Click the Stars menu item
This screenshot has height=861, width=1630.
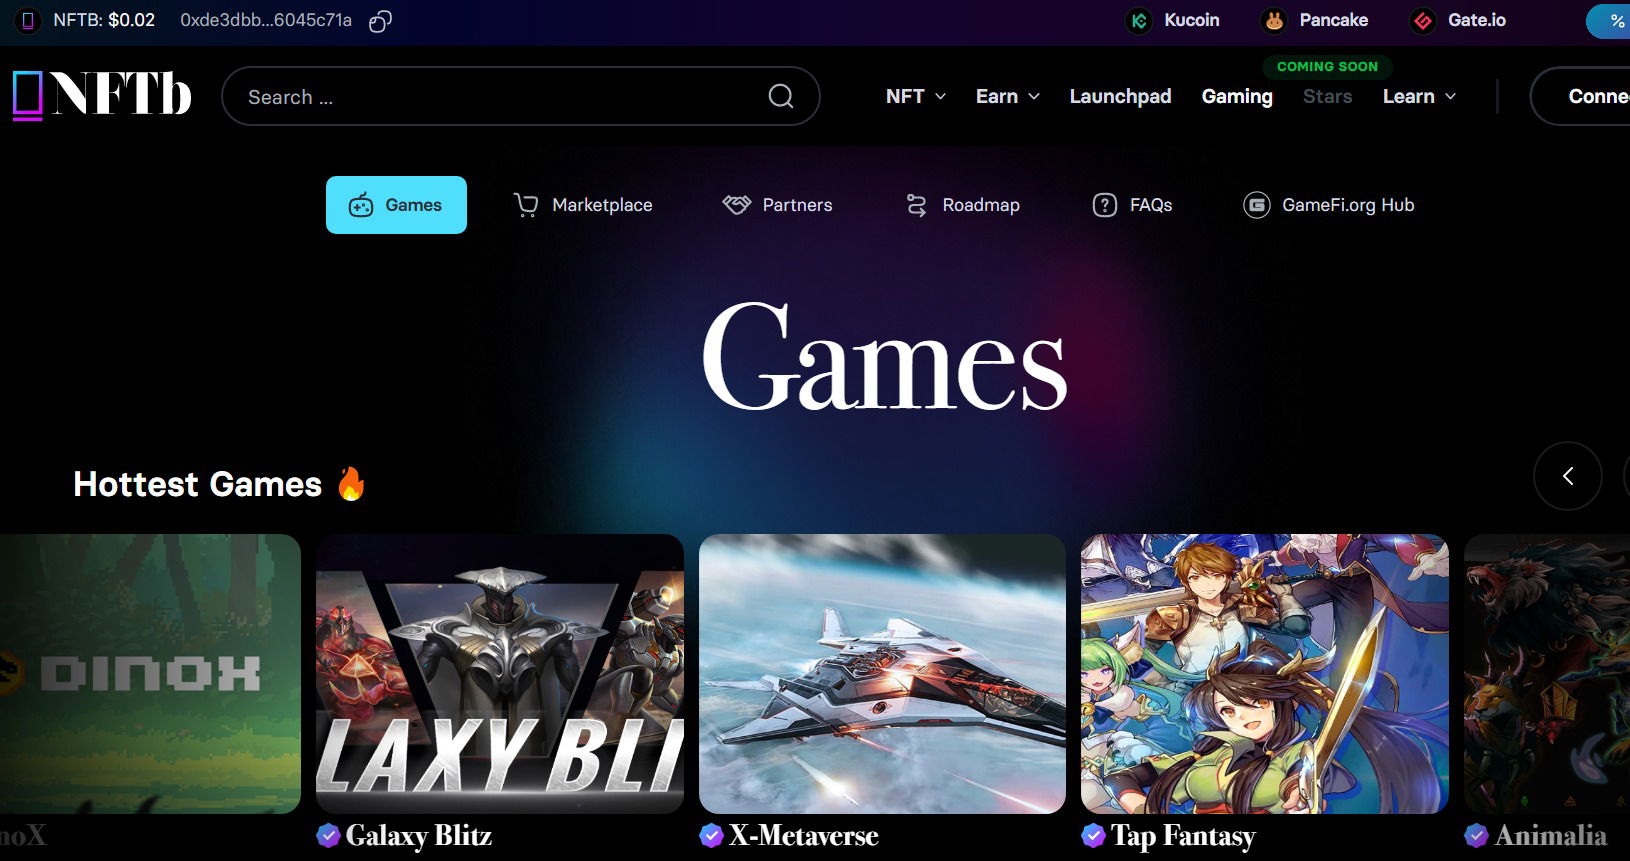[x=1327, y=96]
